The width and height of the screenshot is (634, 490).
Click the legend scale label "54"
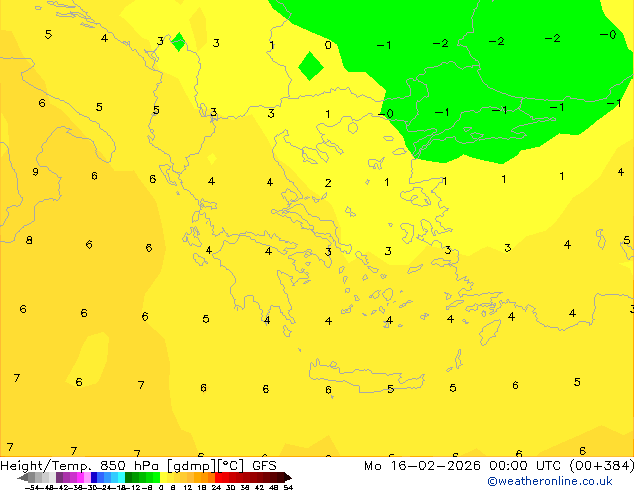(x=288, y=487)
